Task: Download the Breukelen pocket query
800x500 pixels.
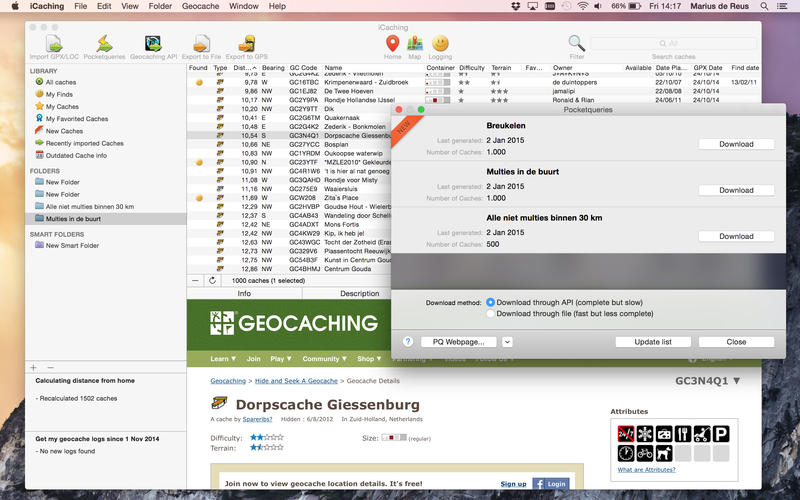Action: 736,144
